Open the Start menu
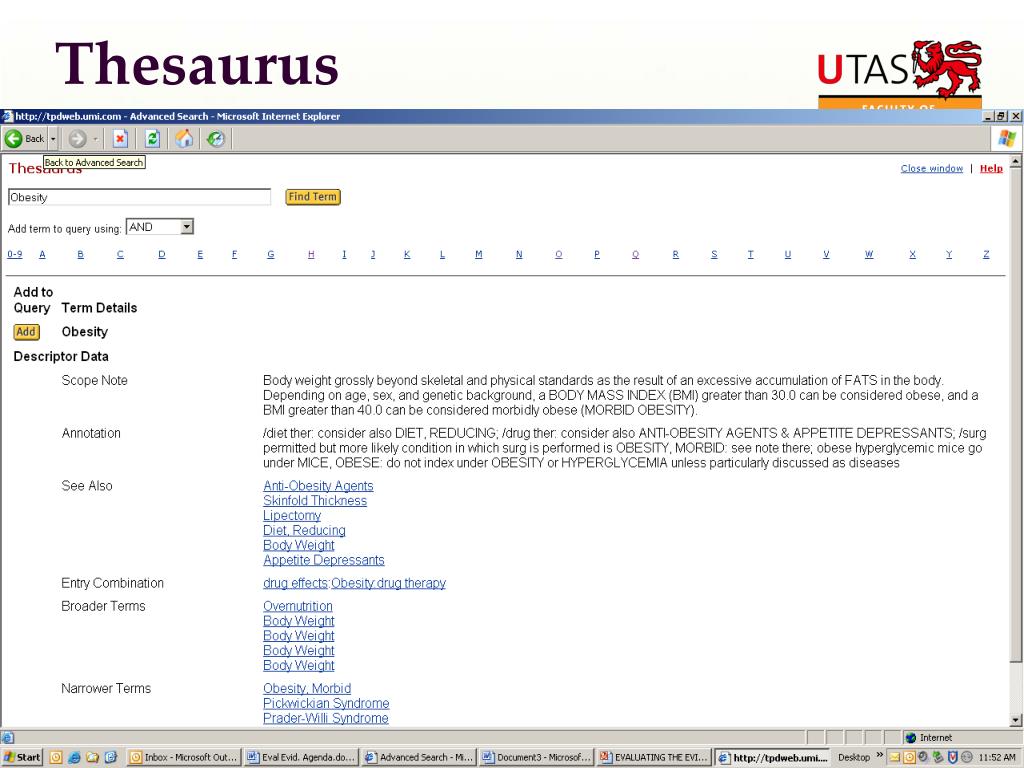This screenshot has height=768, width=1024. 20,757
